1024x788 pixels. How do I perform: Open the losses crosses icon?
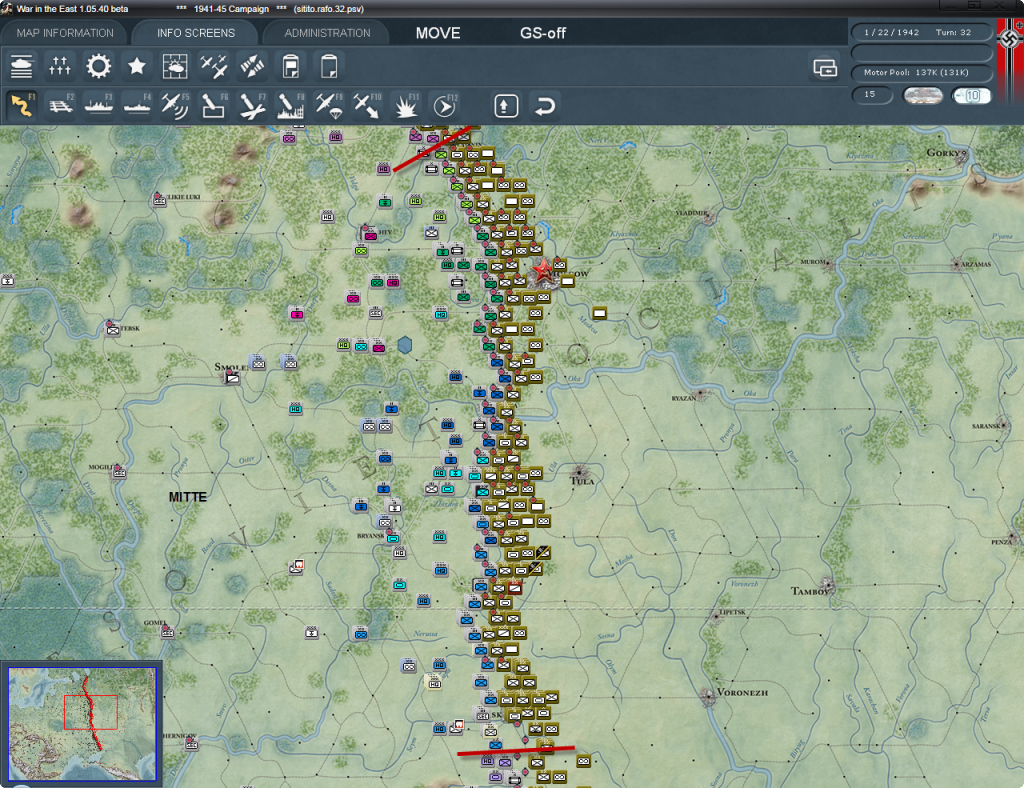(60, 67)
